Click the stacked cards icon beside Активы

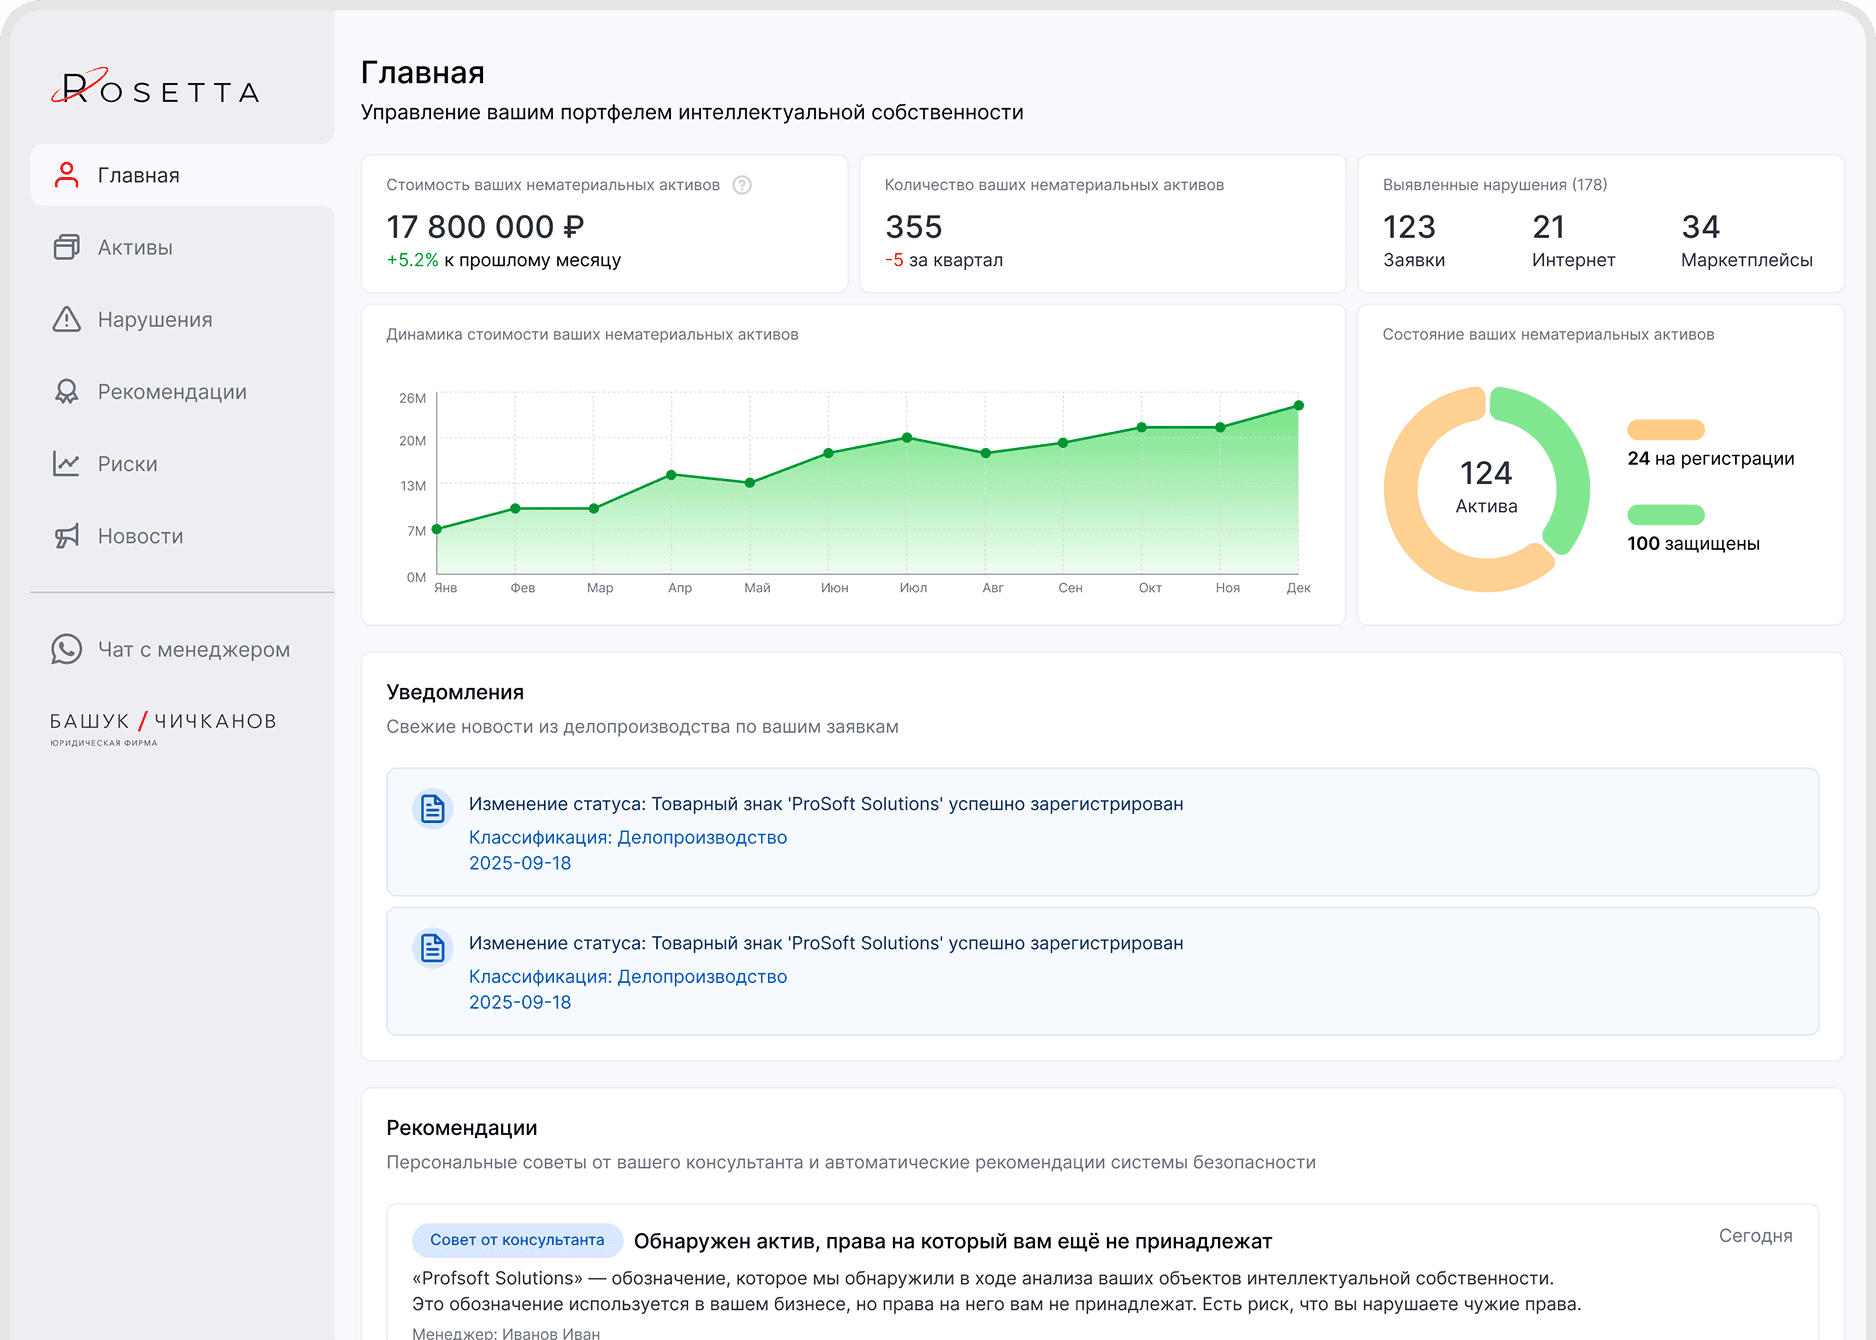coord(67,247)
